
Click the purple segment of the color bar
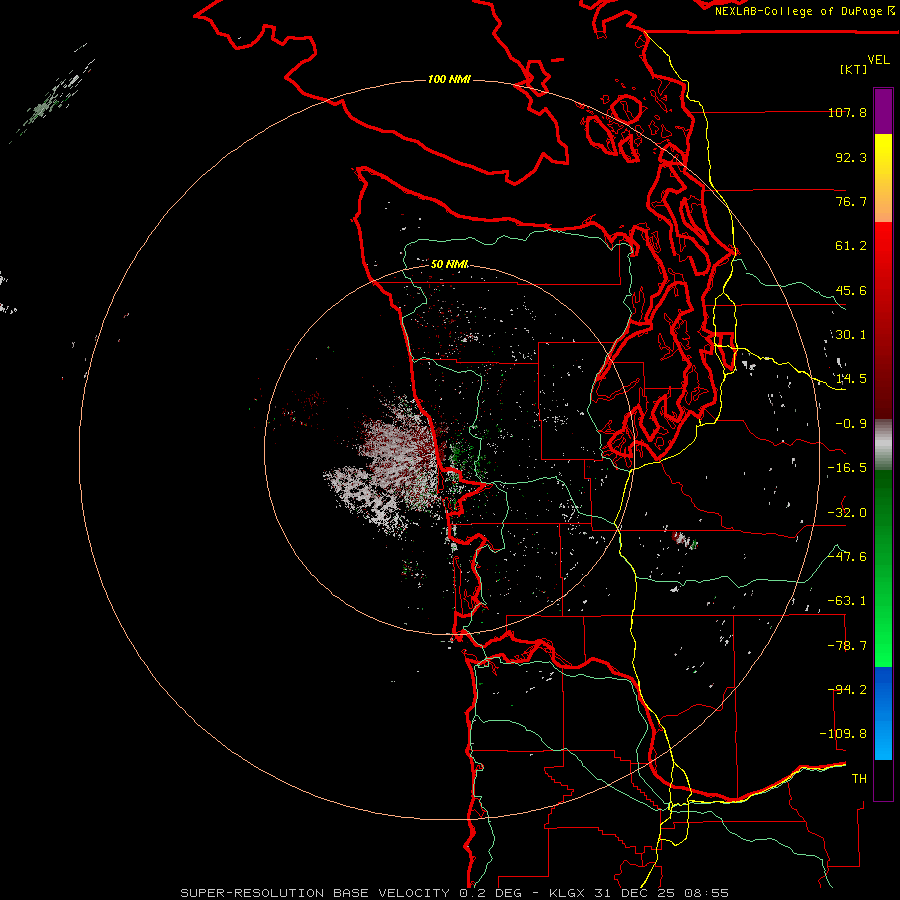click(883, 112)
